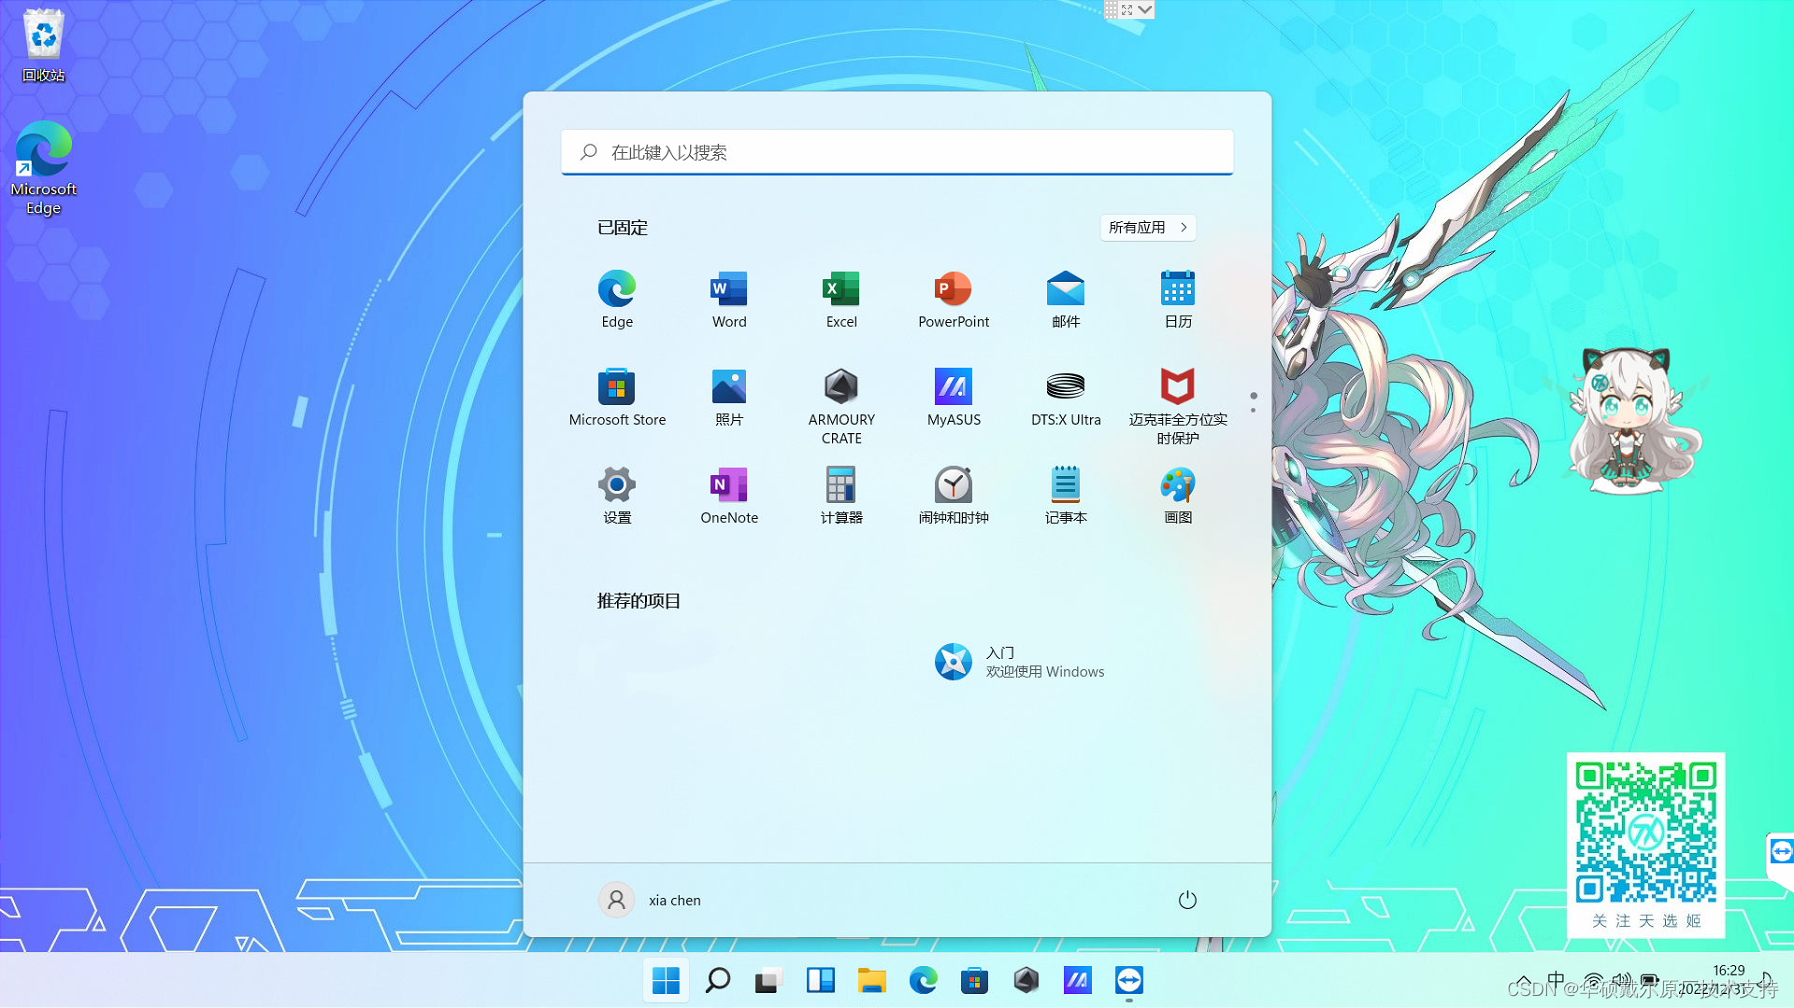Open the 邮件 mail app
Image resolution: width=1794 pixels, height=1008 pixels.
(x=1065, y=299)
